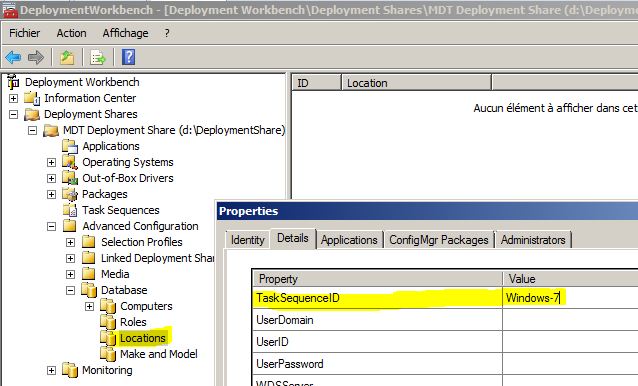The width and height of the screenshot is (638, 386).
Task: Click the Linked Deployment Share folder icon
Action: pyautogui.click(x=89, y=258)
